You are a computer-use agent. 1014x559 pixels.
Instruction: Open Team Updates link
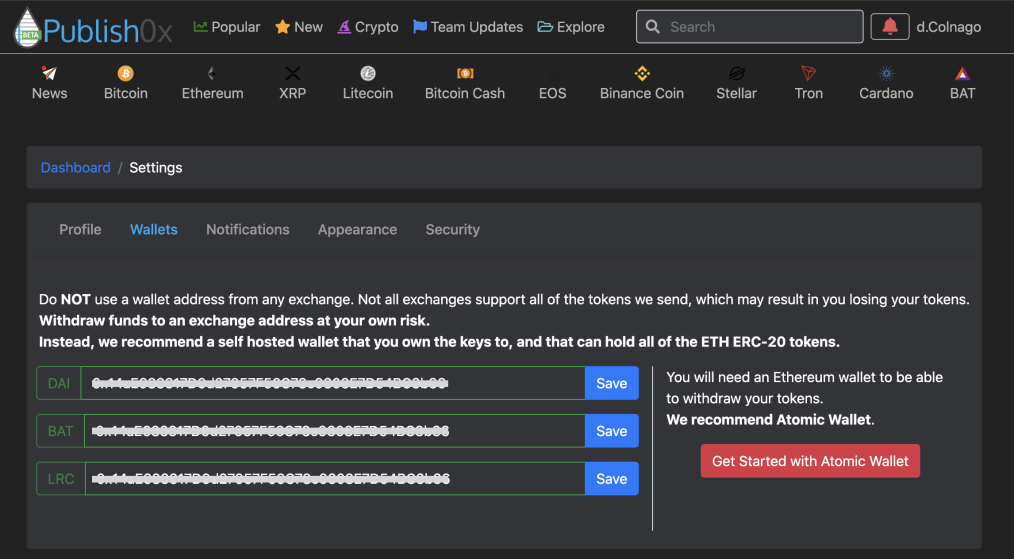pyautogui.click(x=477, y=27)
